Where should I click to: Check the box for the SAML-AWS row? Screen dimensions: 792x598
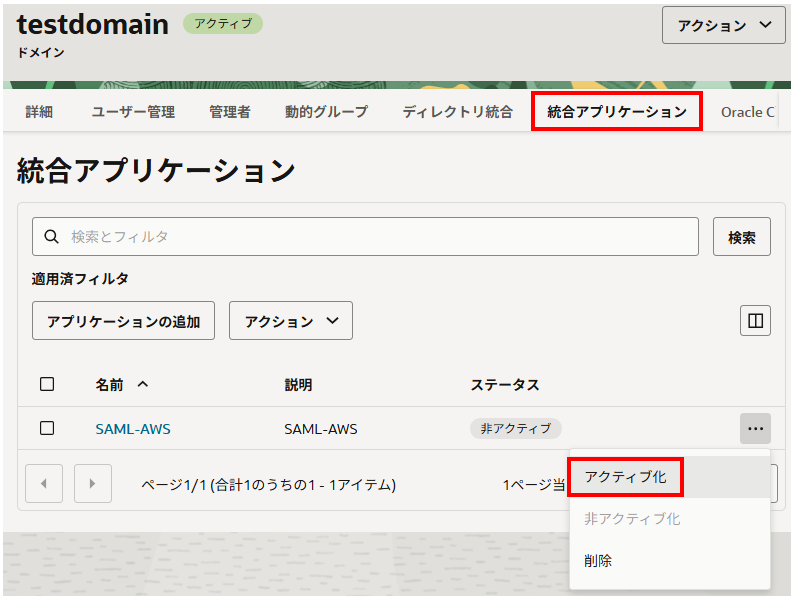[x=47, y=428]
